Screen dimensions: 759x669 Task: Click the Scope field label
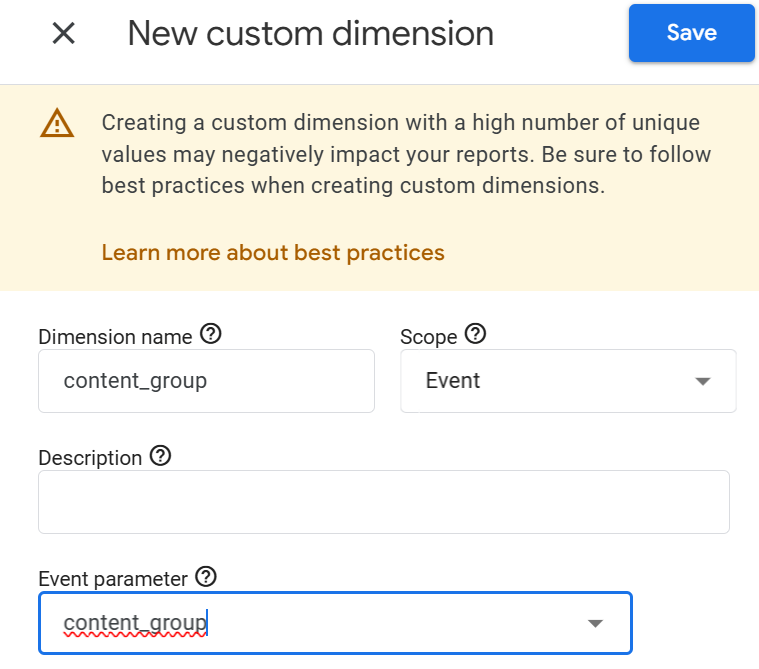point(428,337)
